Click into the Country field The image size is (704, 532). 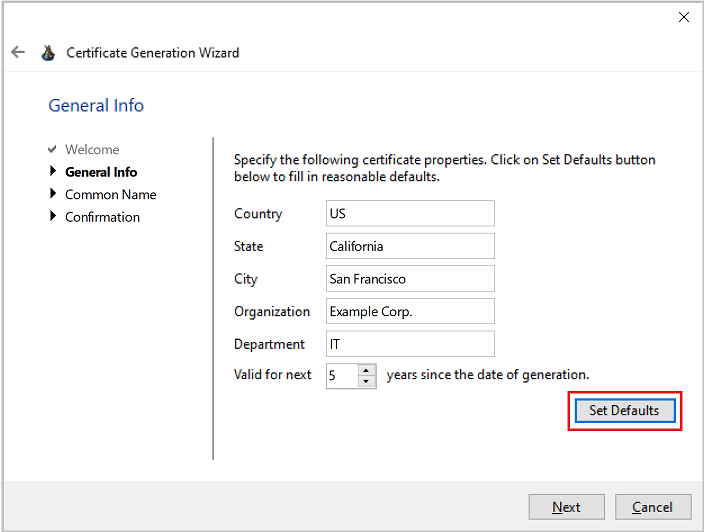click(x=410, y=213)
